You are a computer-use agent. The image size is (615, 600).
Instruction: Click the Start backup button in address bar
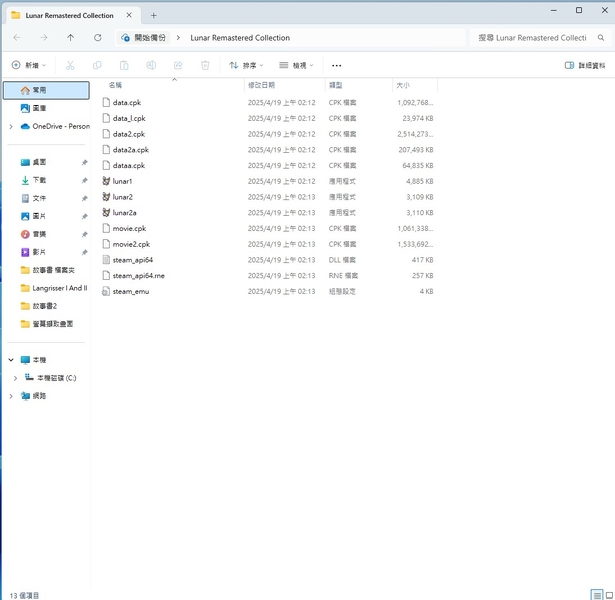(x=143, y=38)
